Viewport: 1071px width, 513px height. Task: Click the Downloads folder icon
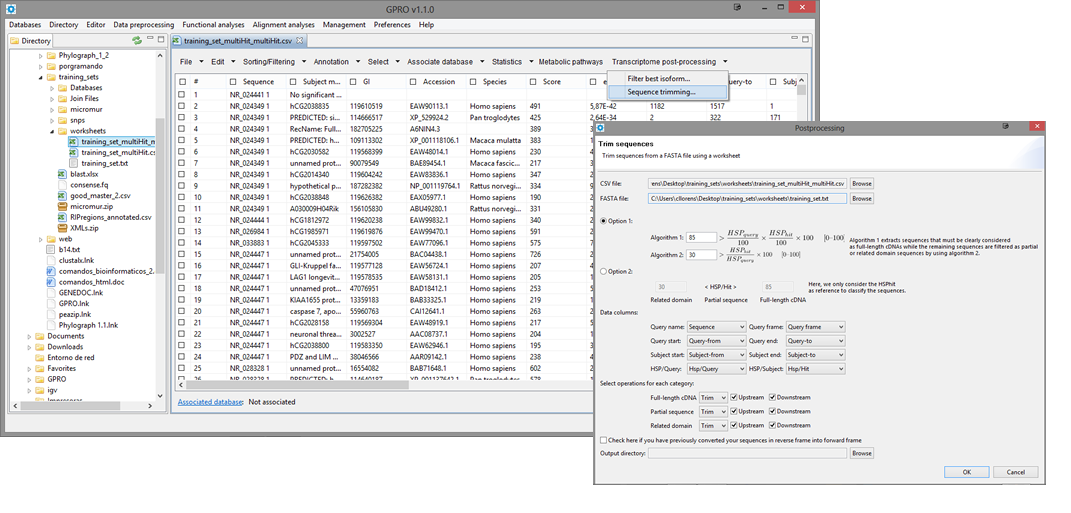[x=39, y=347]
